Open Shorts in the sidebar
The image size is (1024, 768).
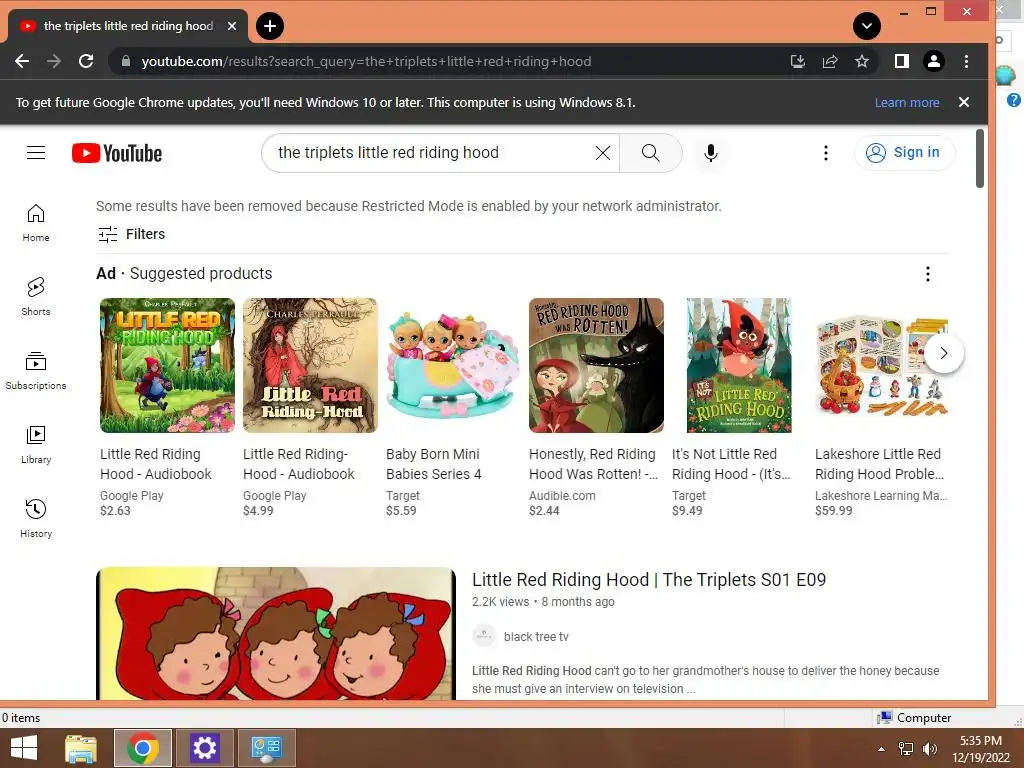coord(36,296)
